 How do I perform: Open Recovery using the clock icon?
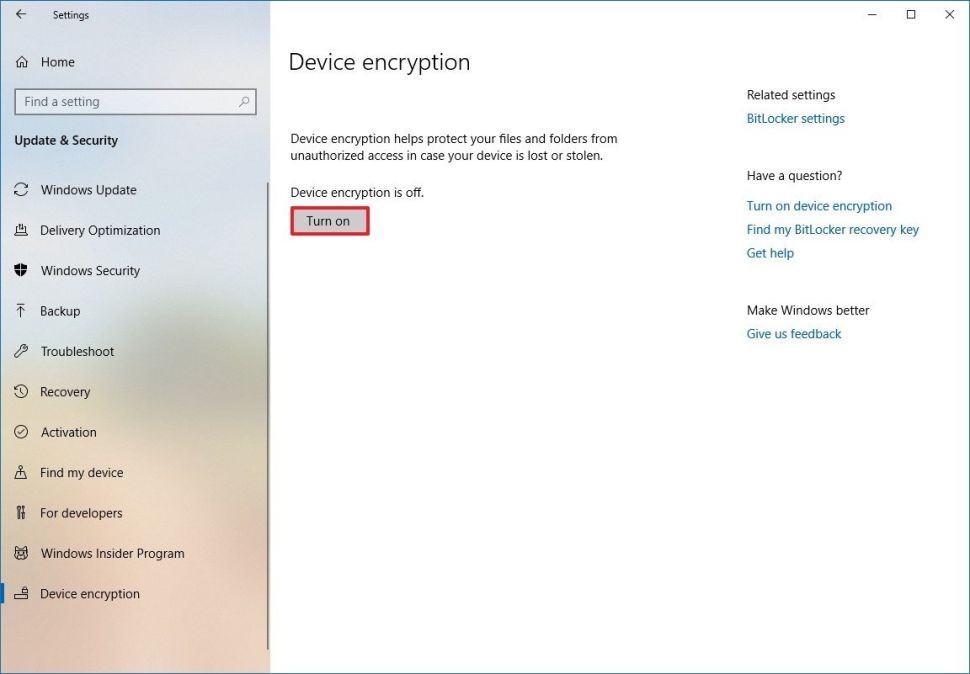pyautogui.click(x=22, y=391)
